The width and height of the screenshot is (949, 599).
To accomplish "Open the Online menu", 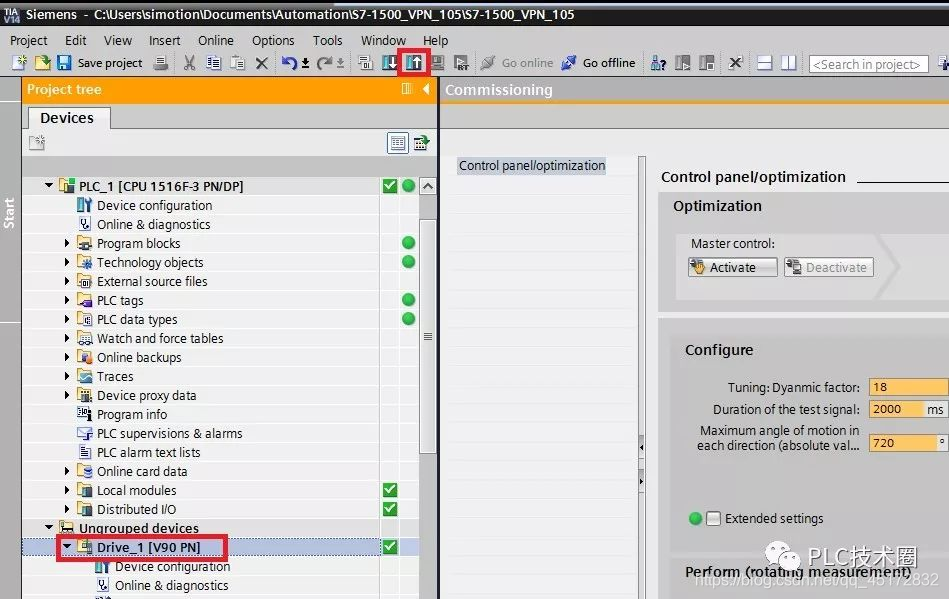I will point(215,41).
